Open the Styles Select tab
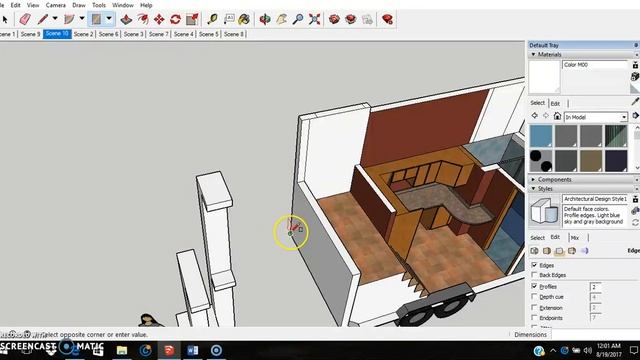 coord(538,238)
